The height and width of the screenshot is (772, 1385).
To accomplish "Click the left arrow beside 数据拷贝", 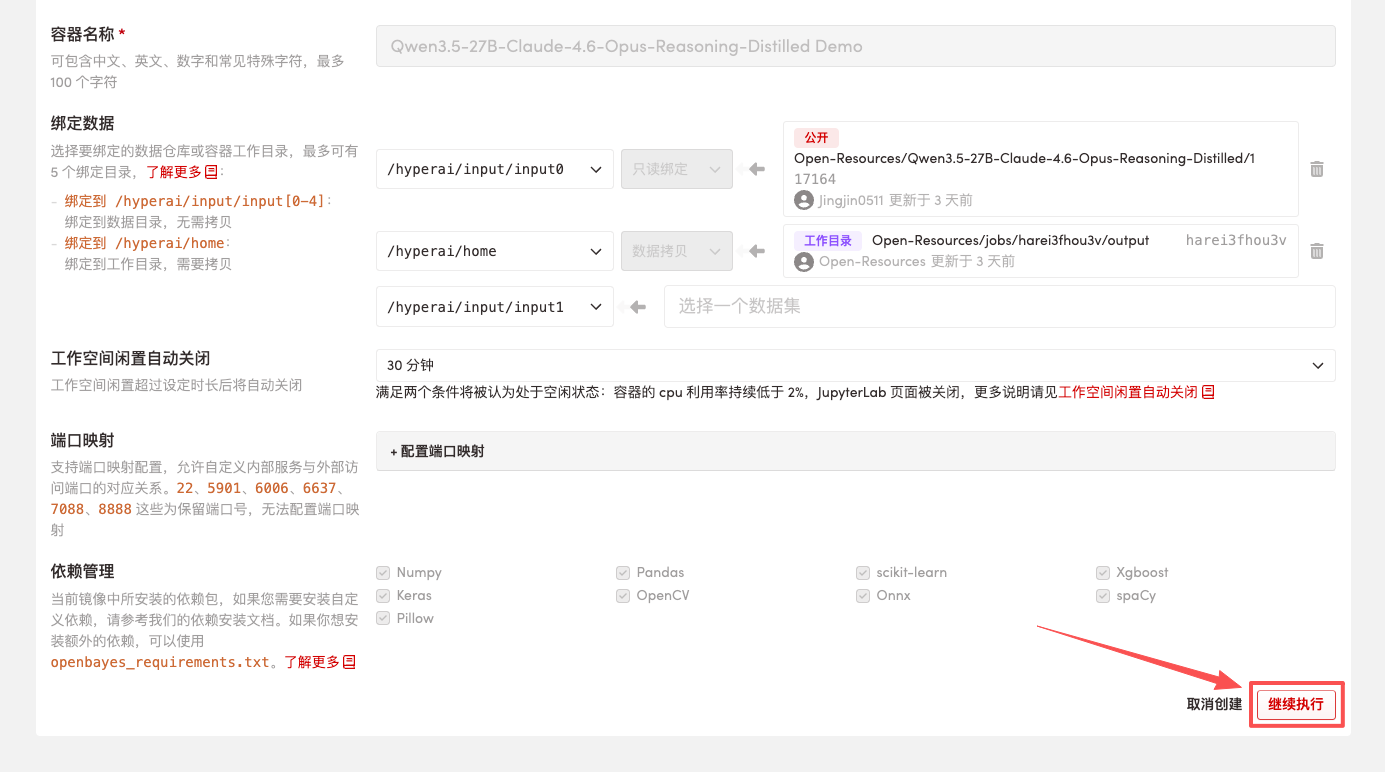I will [x=757, y=251].
